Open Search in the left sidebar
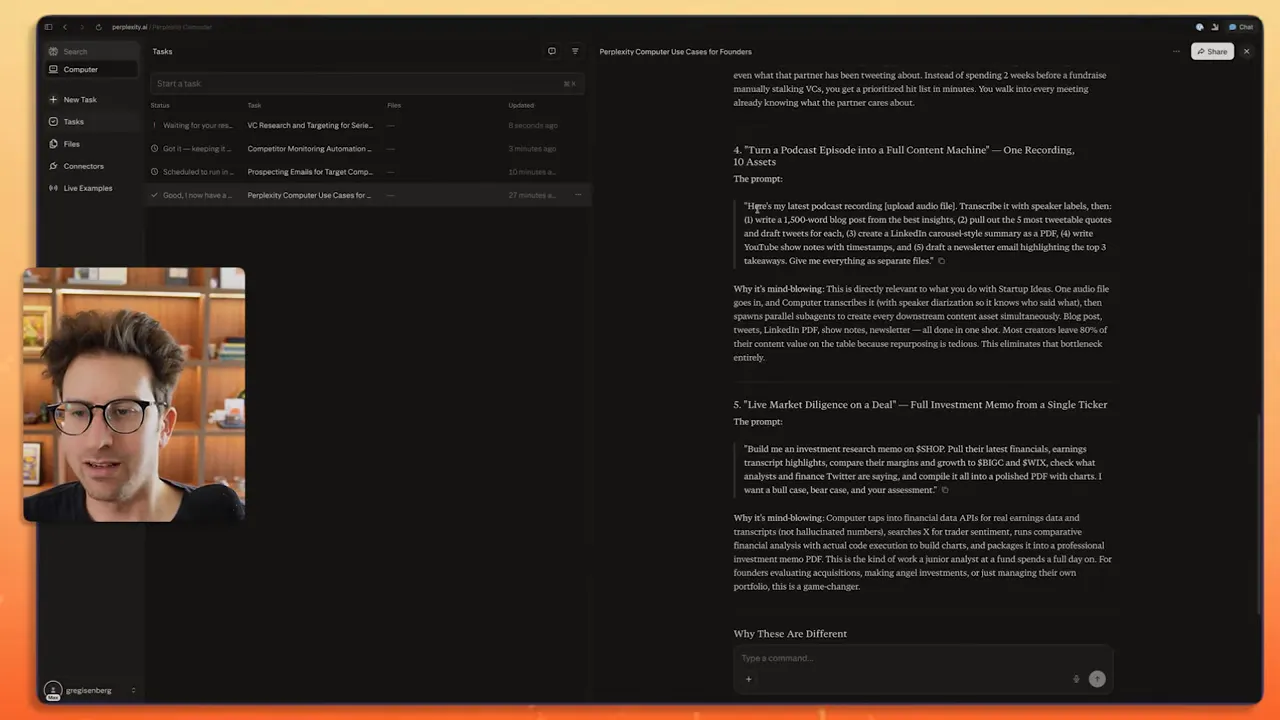The height and width of the screenshot is (720, 1280). tap(92, 51)
